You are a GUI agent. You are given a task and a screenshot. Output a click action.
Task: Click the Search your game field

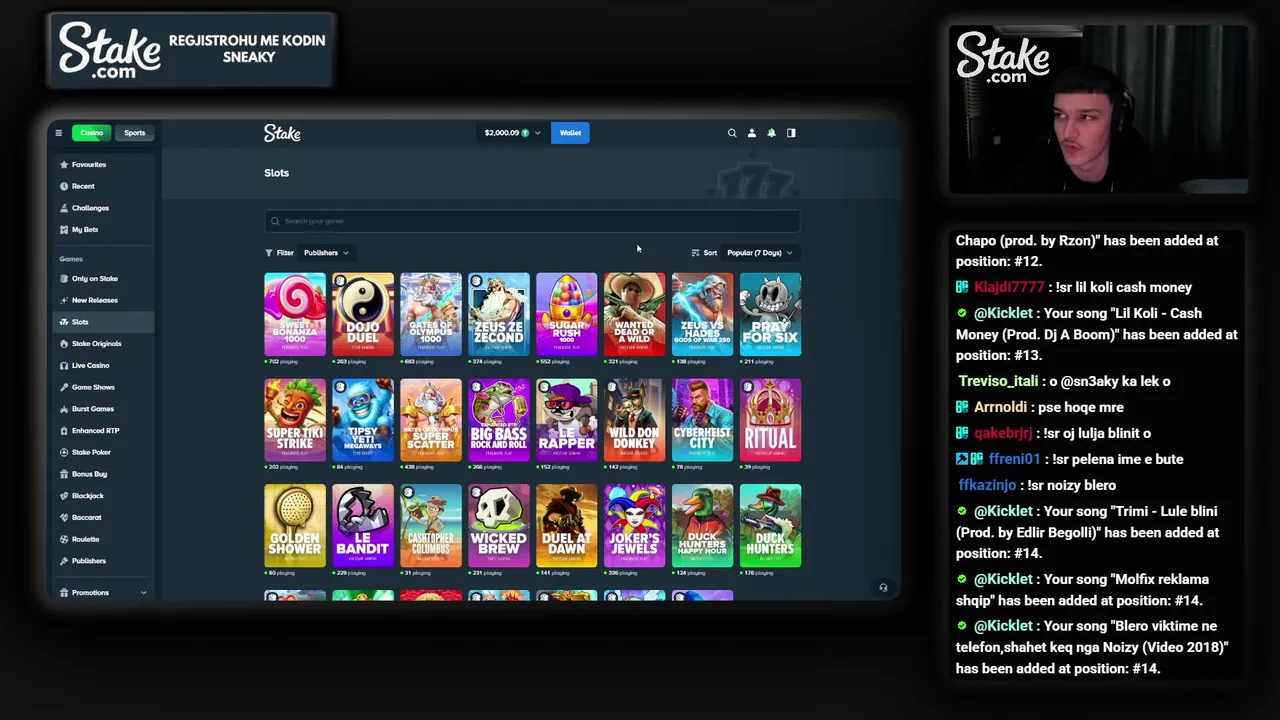532,221
